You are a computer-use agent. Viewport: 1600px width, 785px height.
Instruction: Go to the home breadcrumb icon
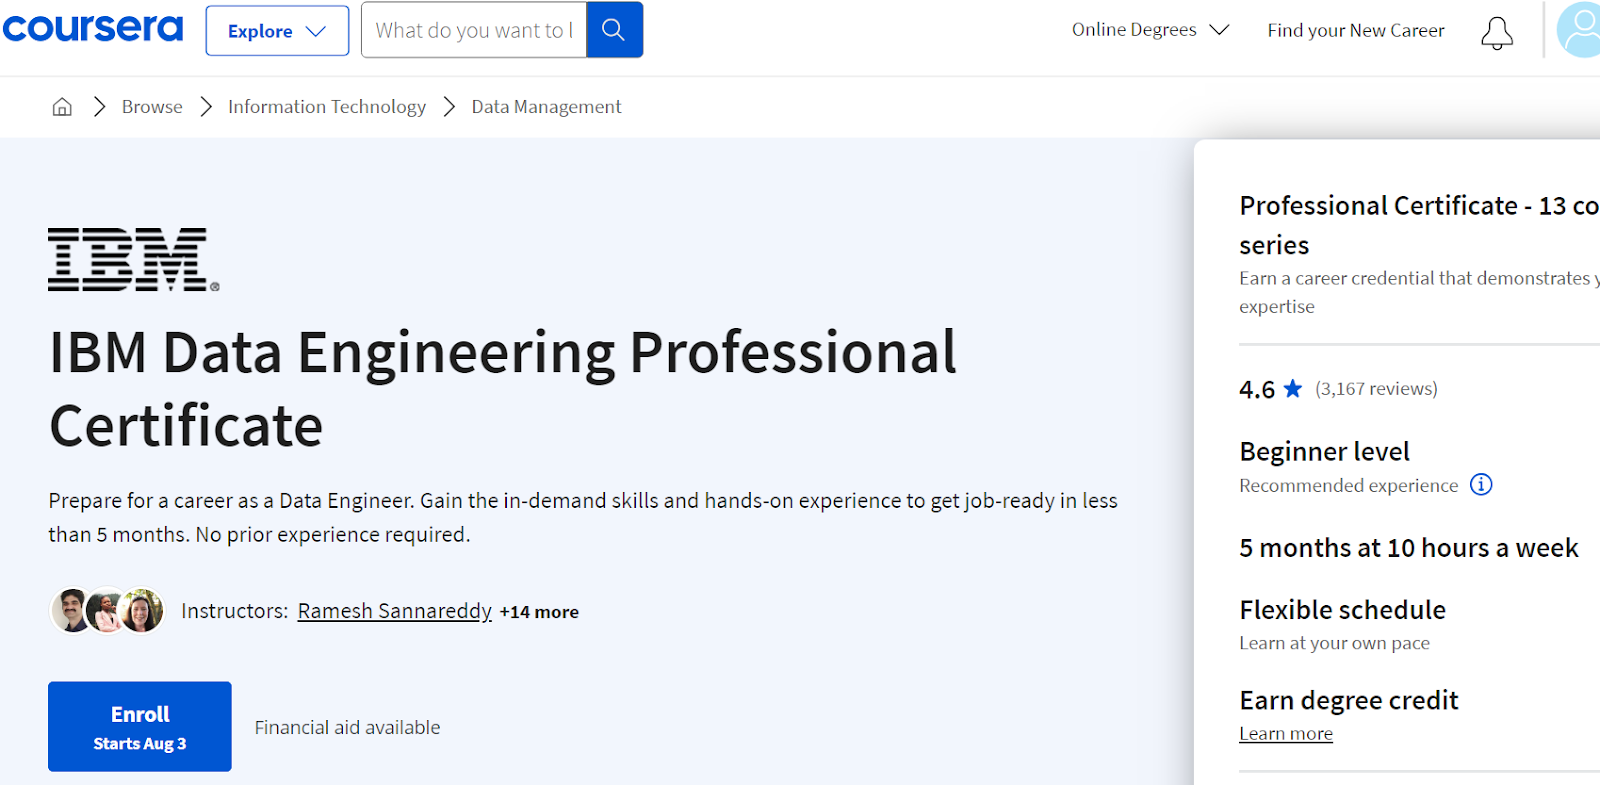(62, 107)
